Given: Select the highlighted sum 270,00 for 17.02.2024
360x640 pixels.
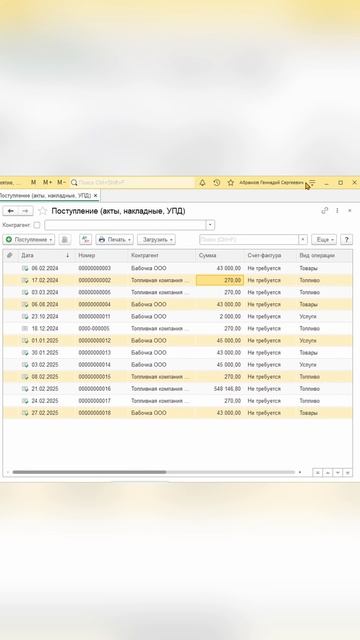Looking at the screenshot, I should (220, 280).
